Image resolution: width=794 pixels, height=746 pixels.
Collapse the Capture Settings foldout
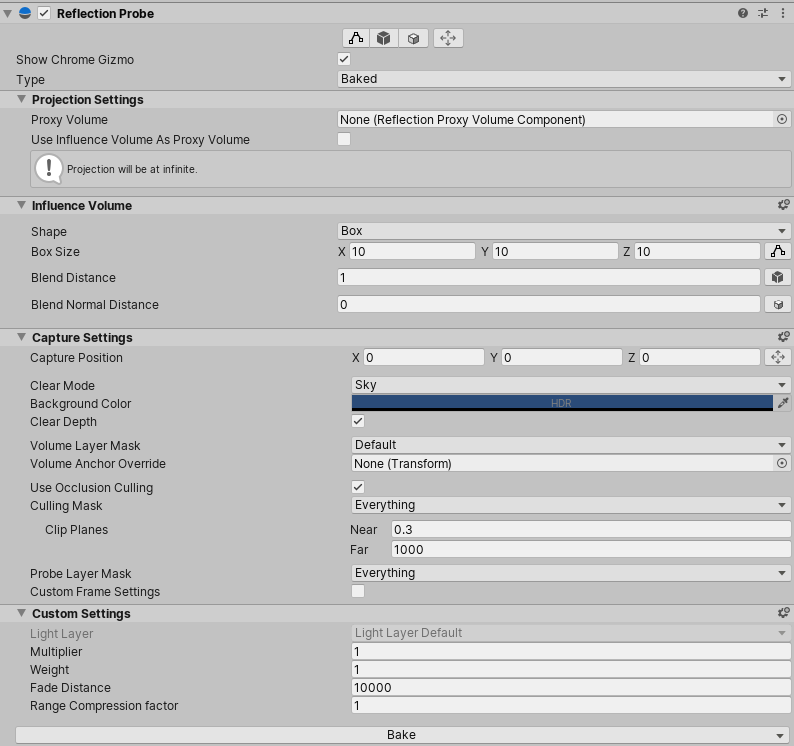coord(22,338)
